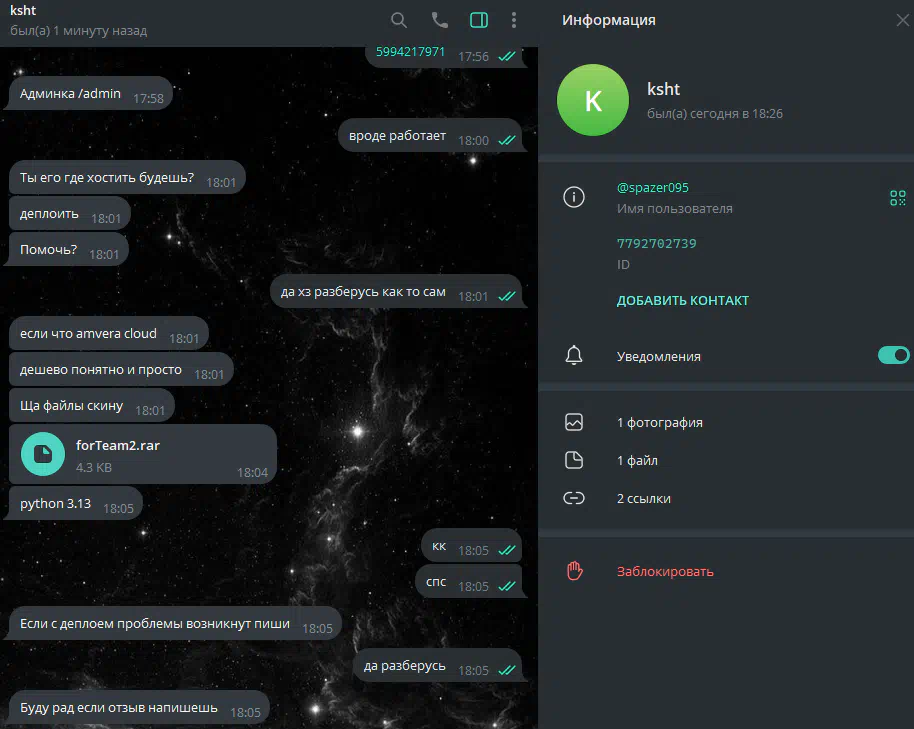Copy the username @spazer095
This screenshot has width=914, height=729.
coord(652,188)
